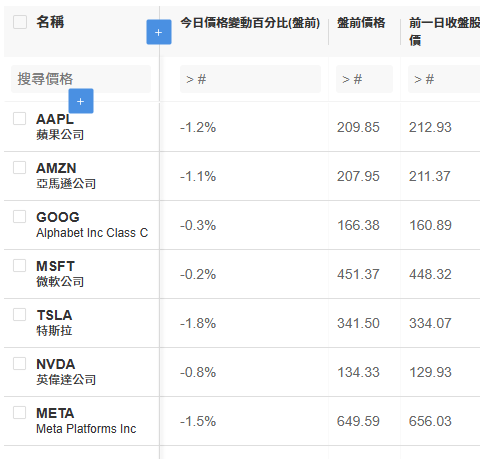This screenshot has width=480, height=459.
Task: Select the AMZN row checkbox
Action: pyautogui.click(x=19, y=167)
